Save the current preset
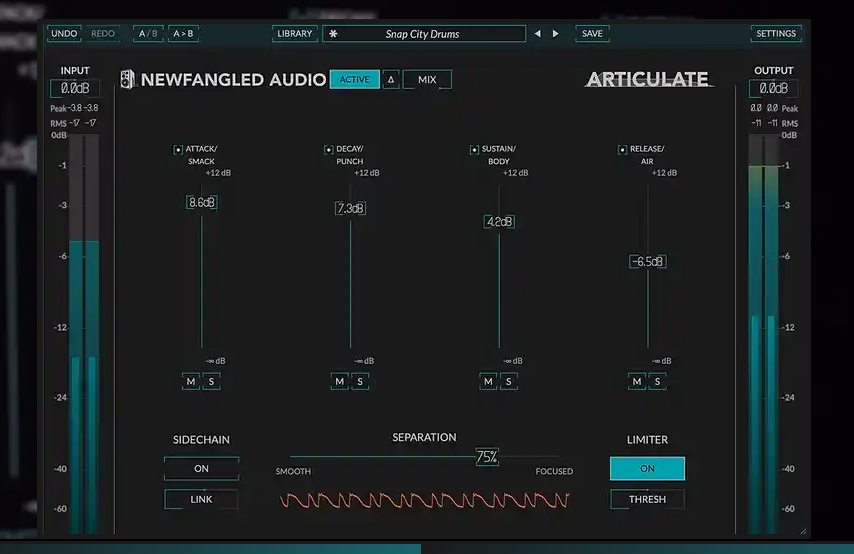 coord(592,34)
